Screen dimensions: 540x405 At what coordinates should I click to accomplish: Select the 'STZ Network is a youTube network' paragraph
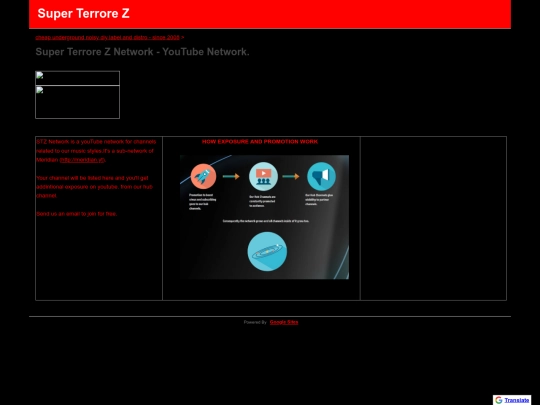pyautogui.click(x=96, y=151)
